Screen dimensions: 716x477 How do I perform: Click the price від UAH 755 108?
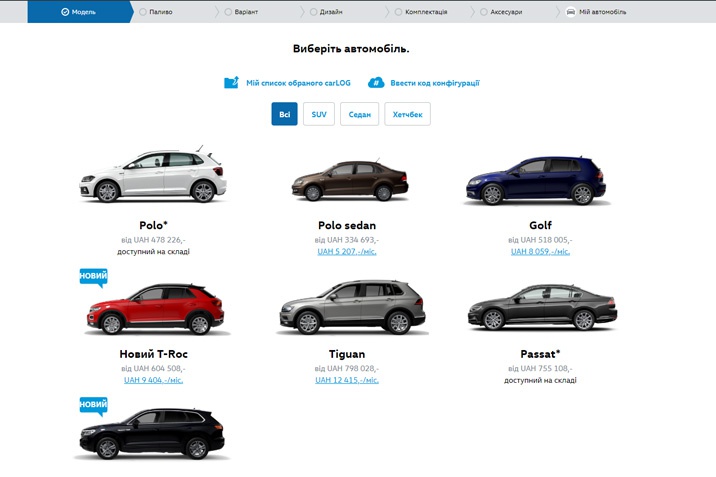540,368
